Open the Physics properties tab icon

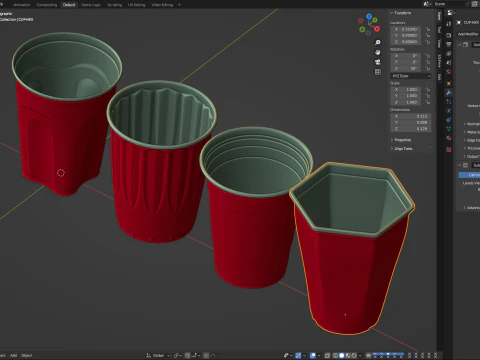click(x=449, y=111)
